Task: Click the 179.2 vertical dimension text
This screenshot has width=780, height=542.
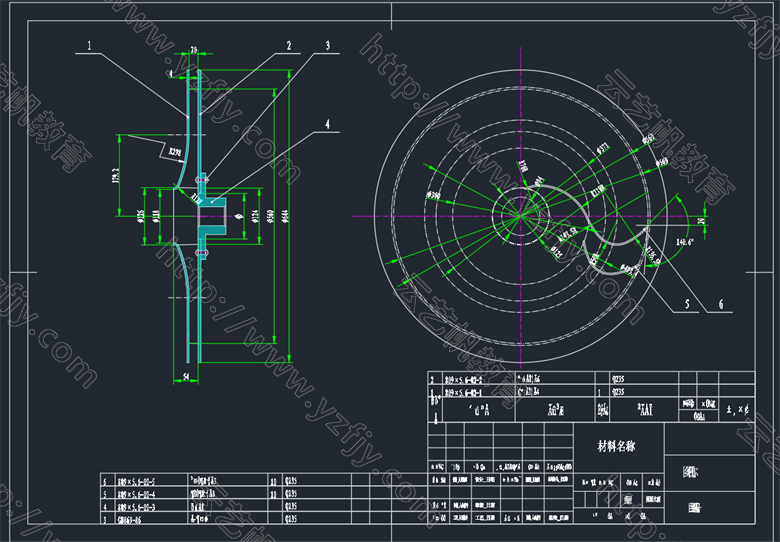Action: point(115,175)
